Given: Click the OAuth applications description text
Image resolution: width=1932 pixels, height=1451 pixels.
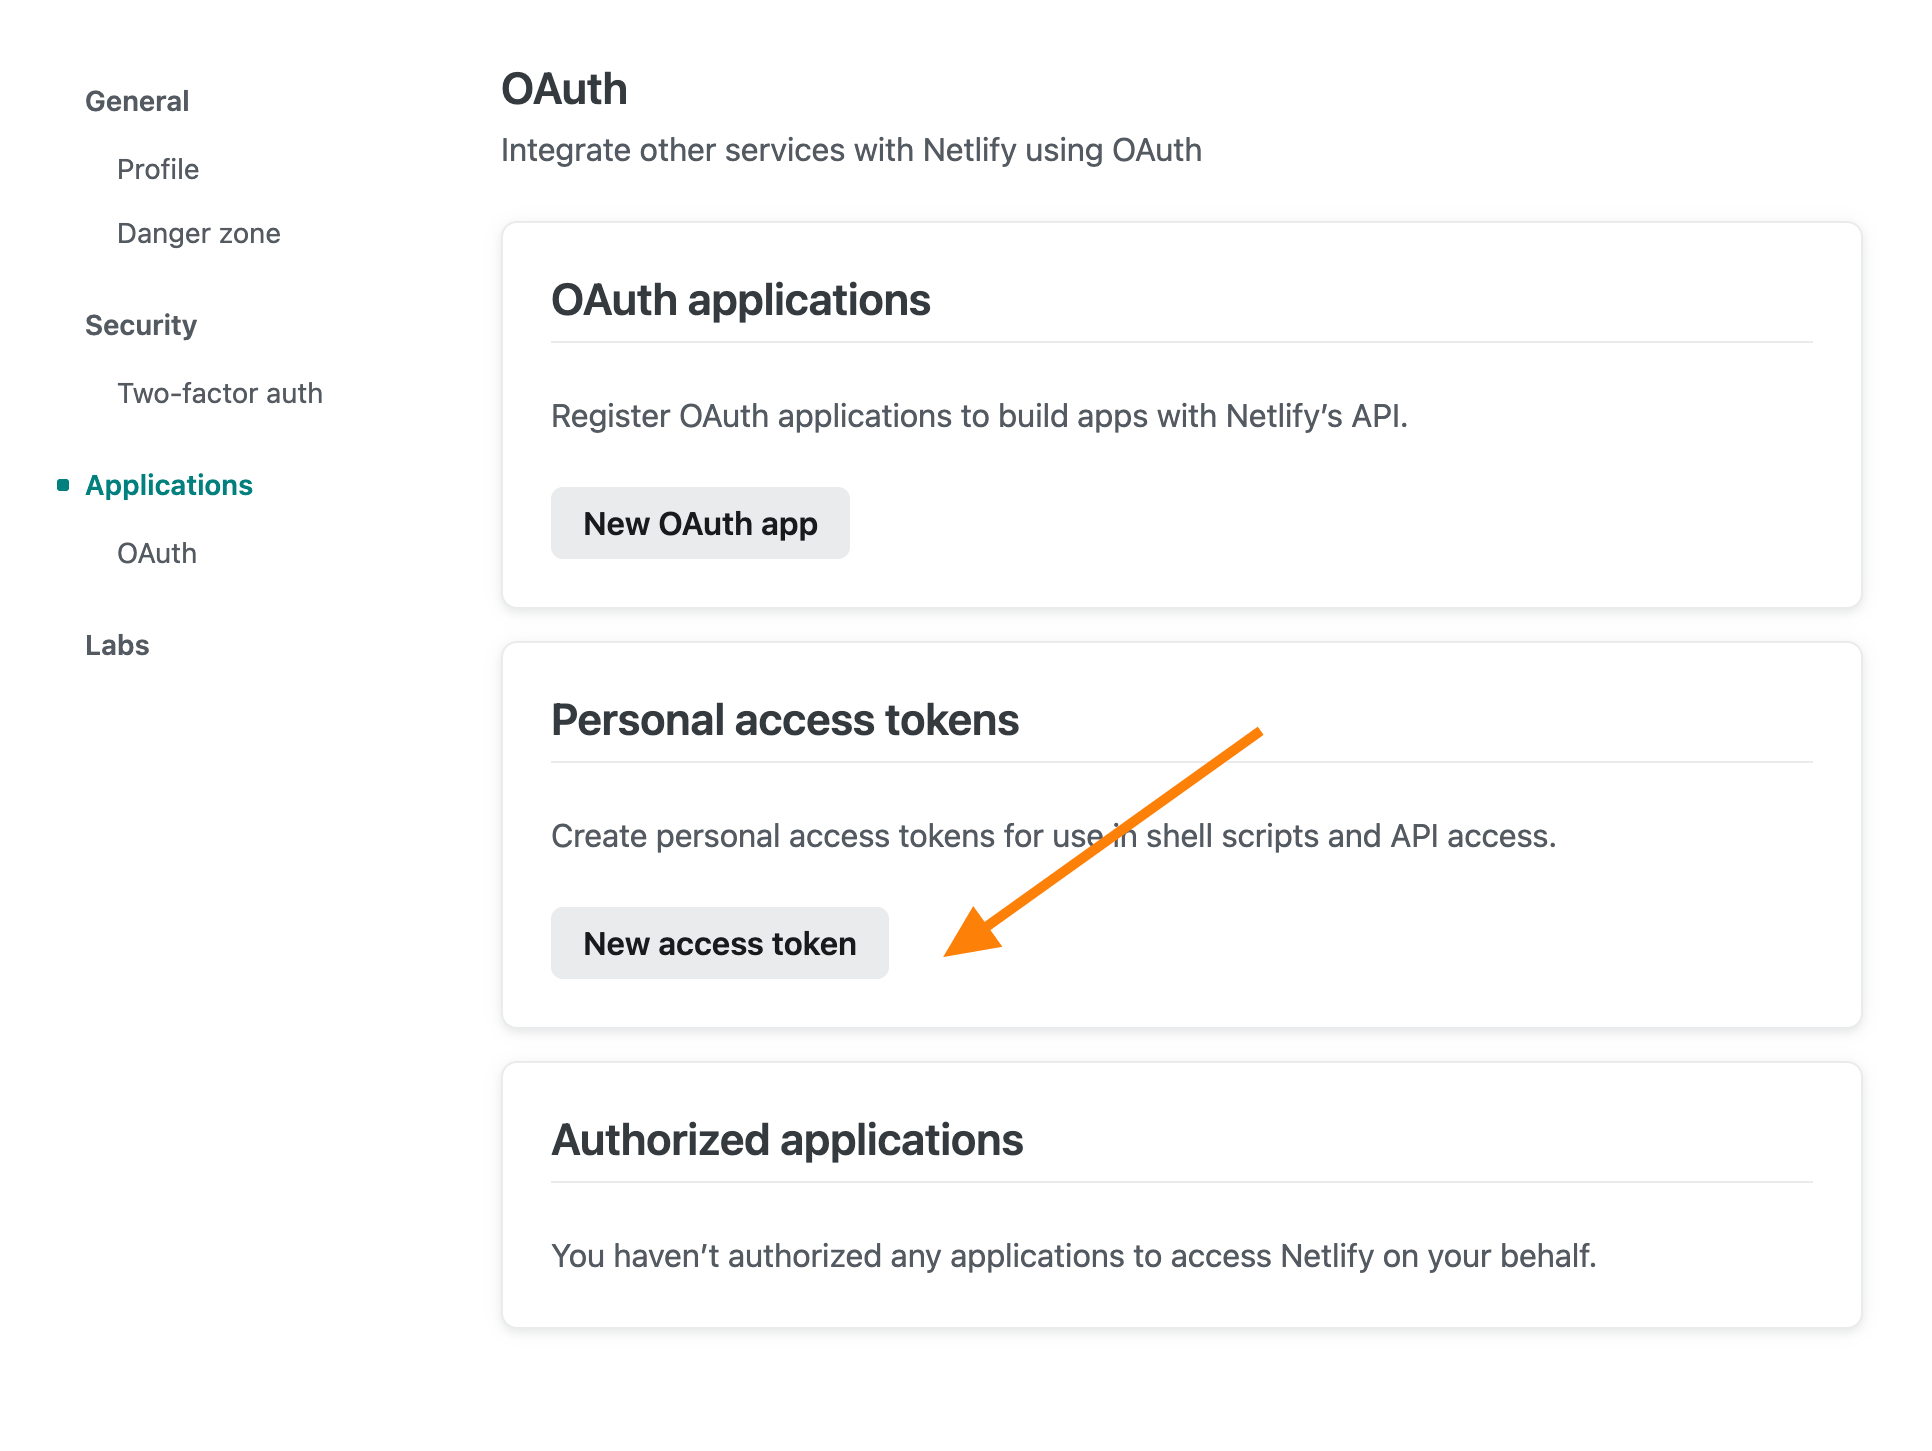Looking at the screenshot, I should click(978, 416).
